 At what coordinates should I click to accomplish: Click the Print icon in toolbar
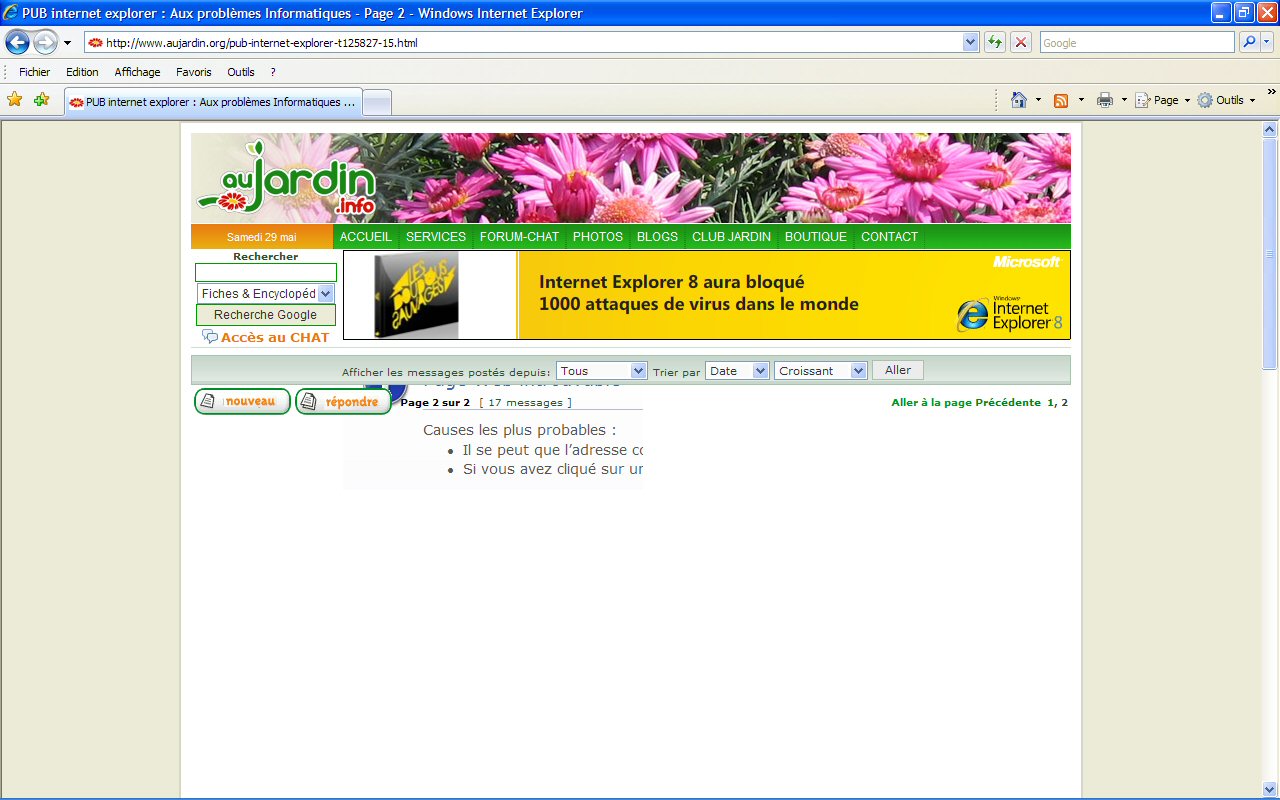coord(1105,100)
